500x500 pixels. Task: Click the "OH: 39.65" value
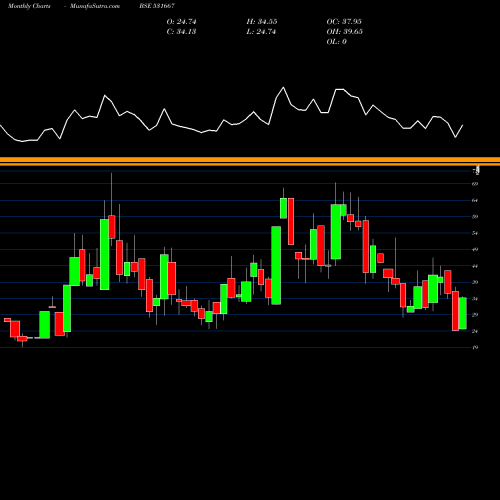[345, 32]
